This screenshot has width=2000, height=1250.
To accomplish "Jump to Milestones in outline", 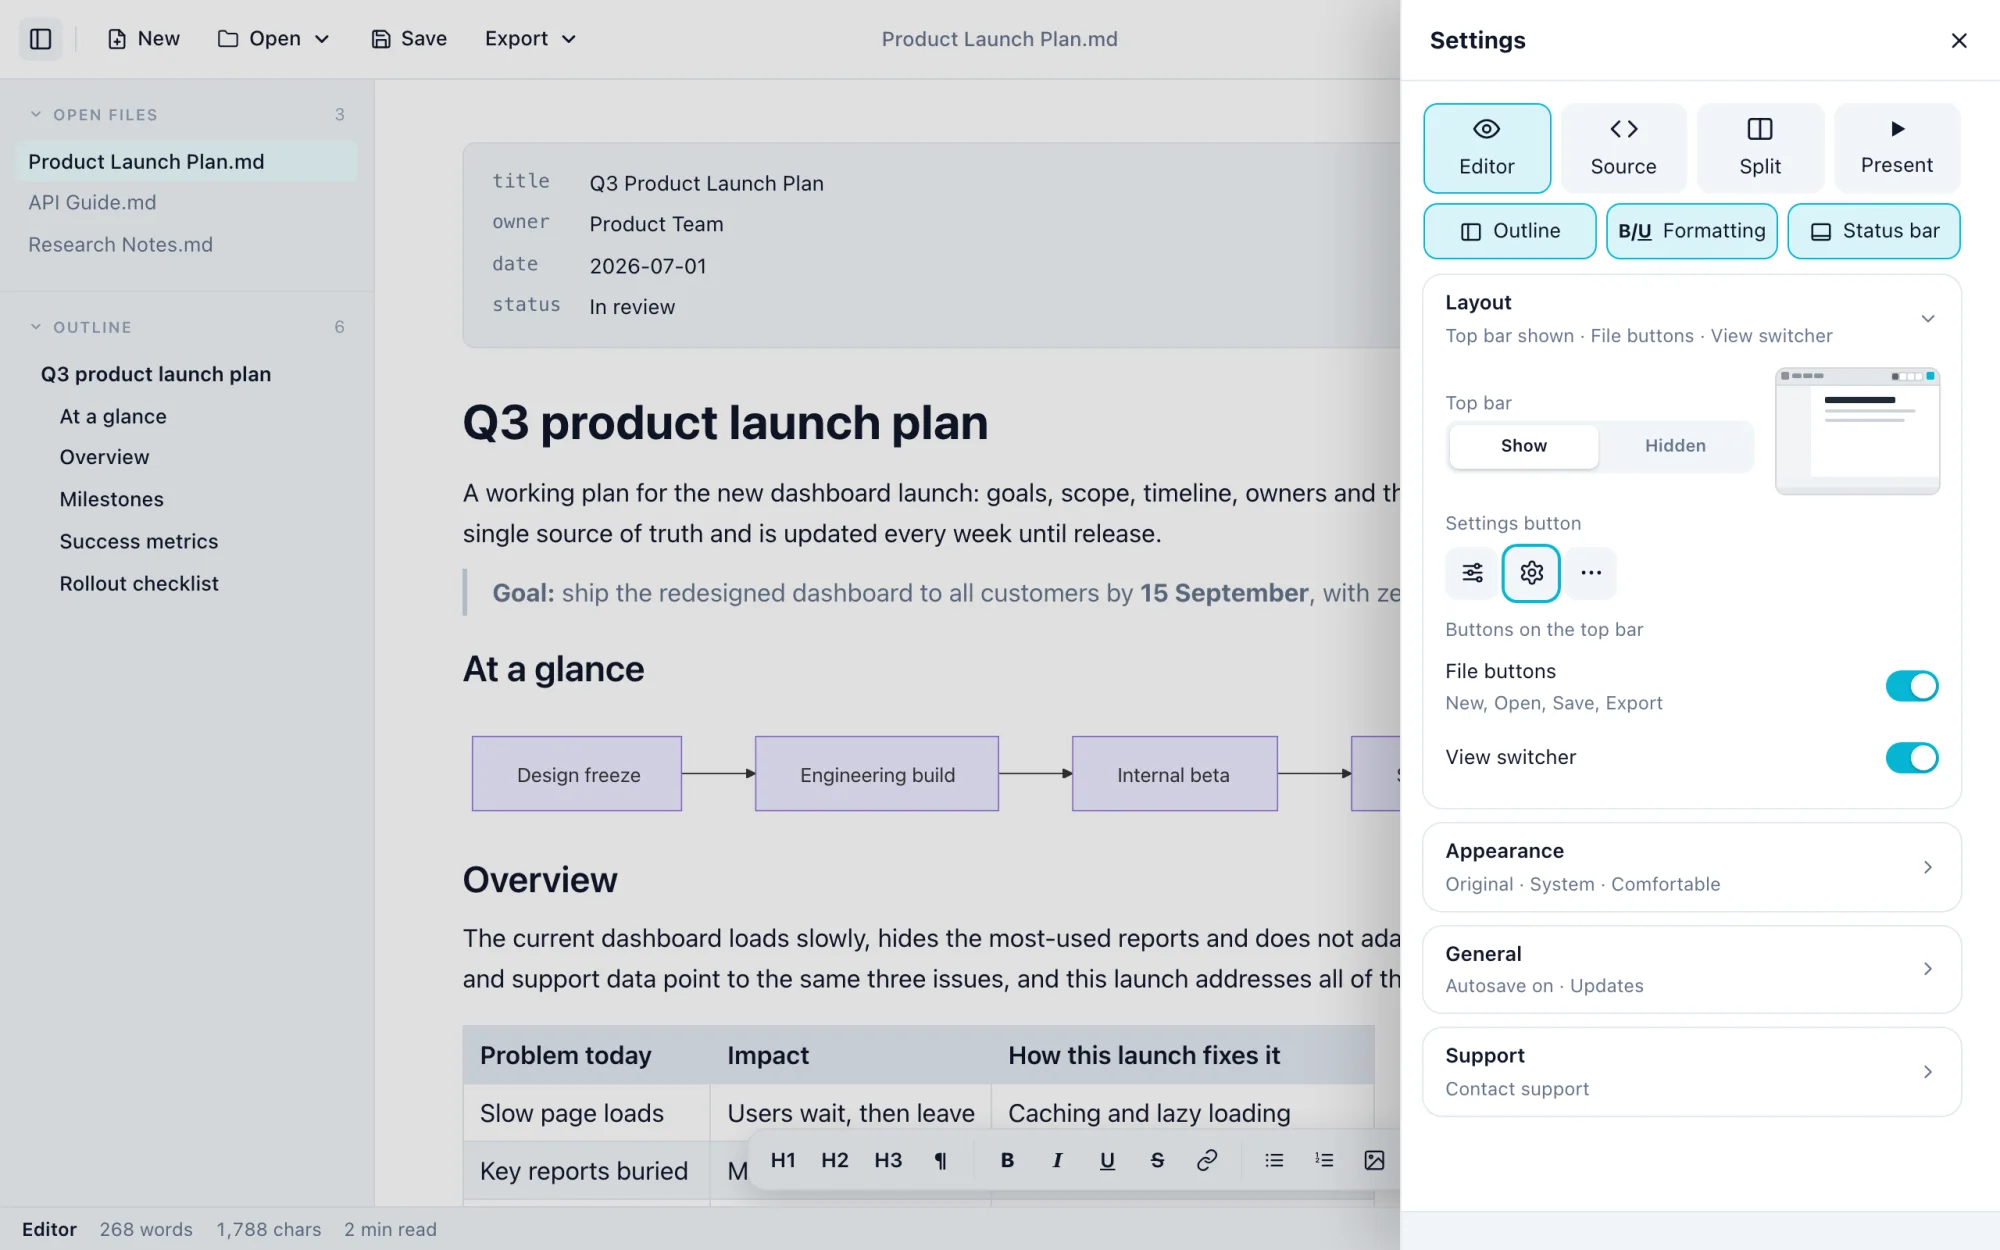I will coord(111,499).
